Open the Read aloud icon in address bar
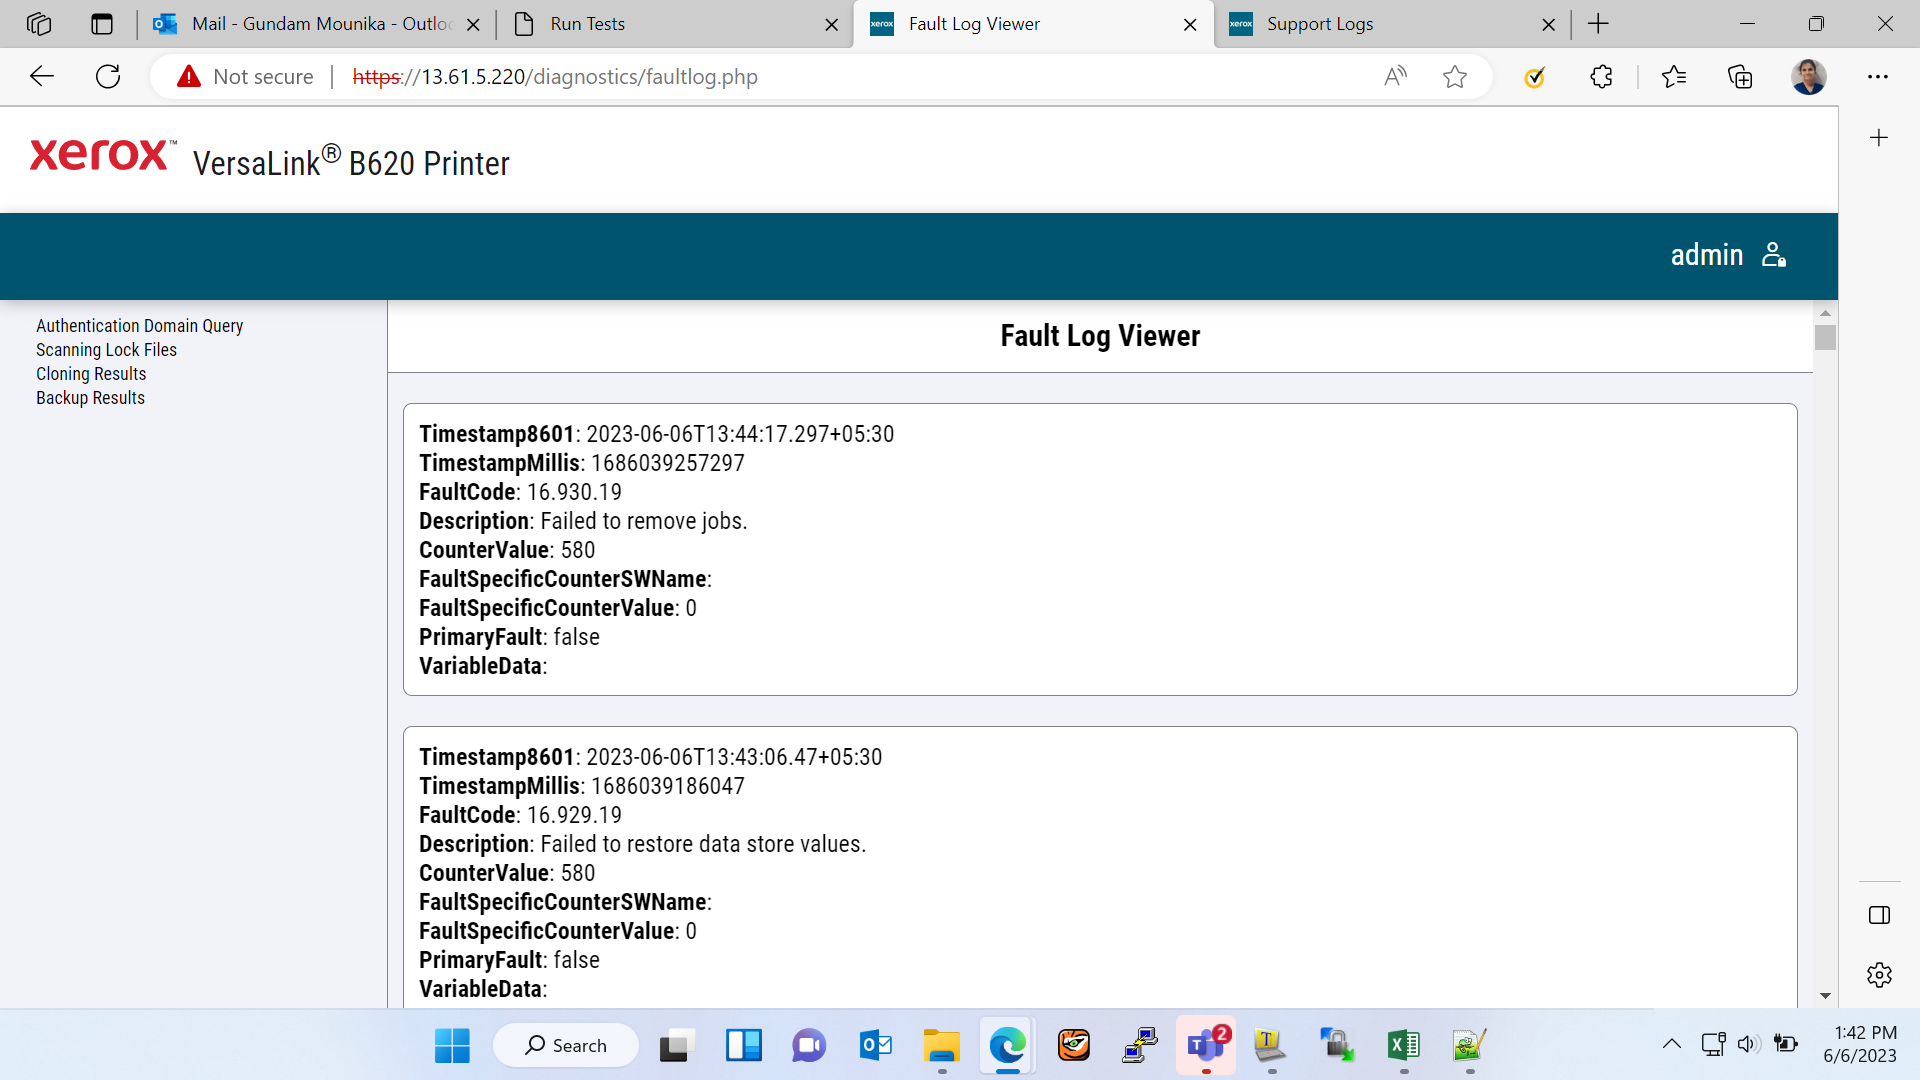 click(x=1395, y=77)
